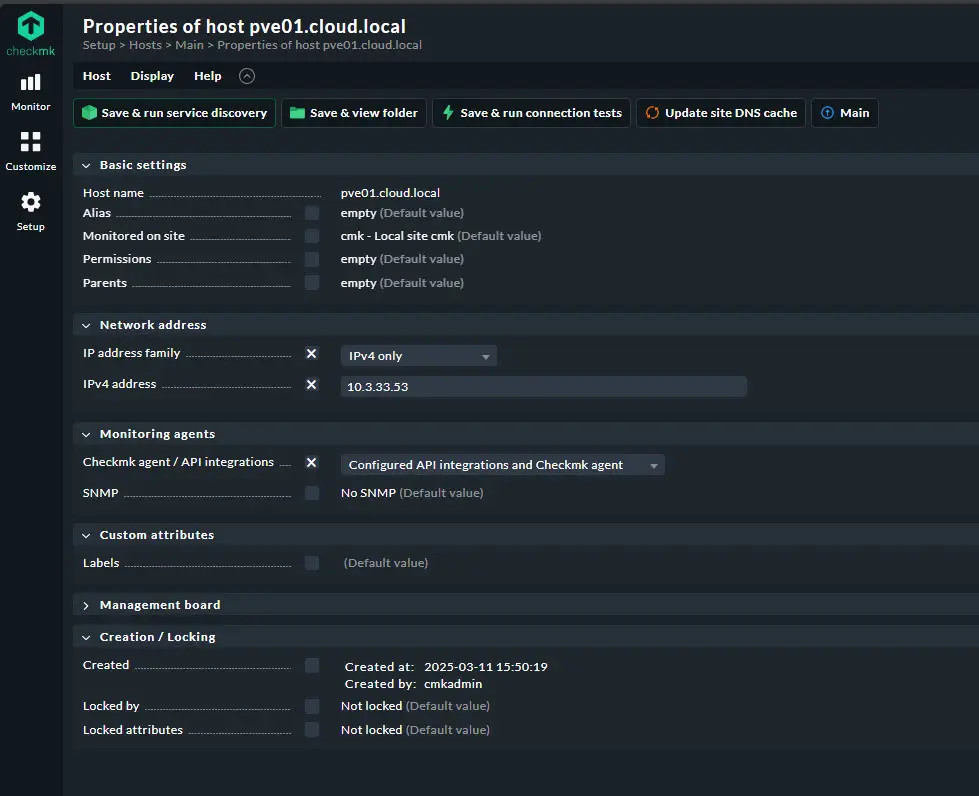Open the Checkmk agent / API integrations dropdown
979x796 pixels.
(x=502, y=465)
